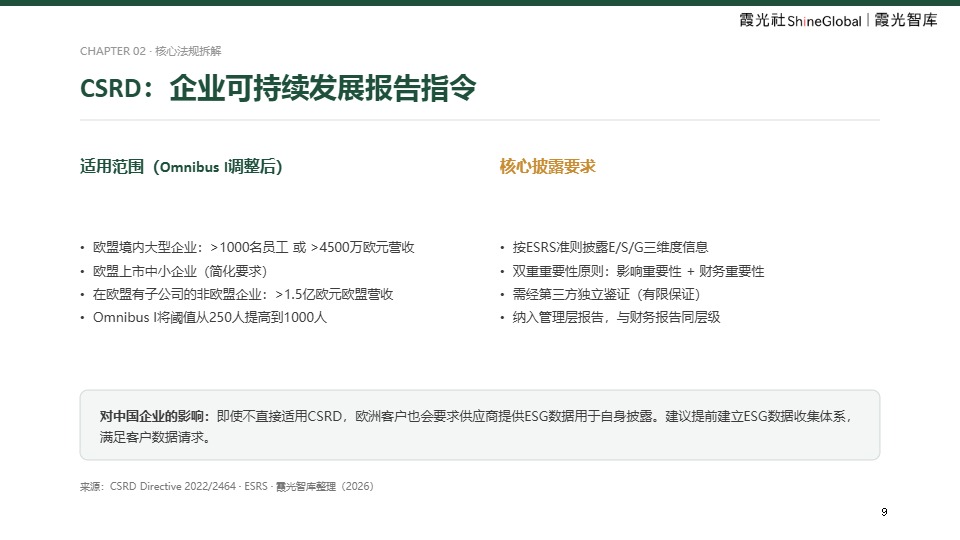Image resolution: width=960 pixels, height=540 pixels.
Task: Select the heading '核心披露要求'
Action: click(x=547, y=167)
